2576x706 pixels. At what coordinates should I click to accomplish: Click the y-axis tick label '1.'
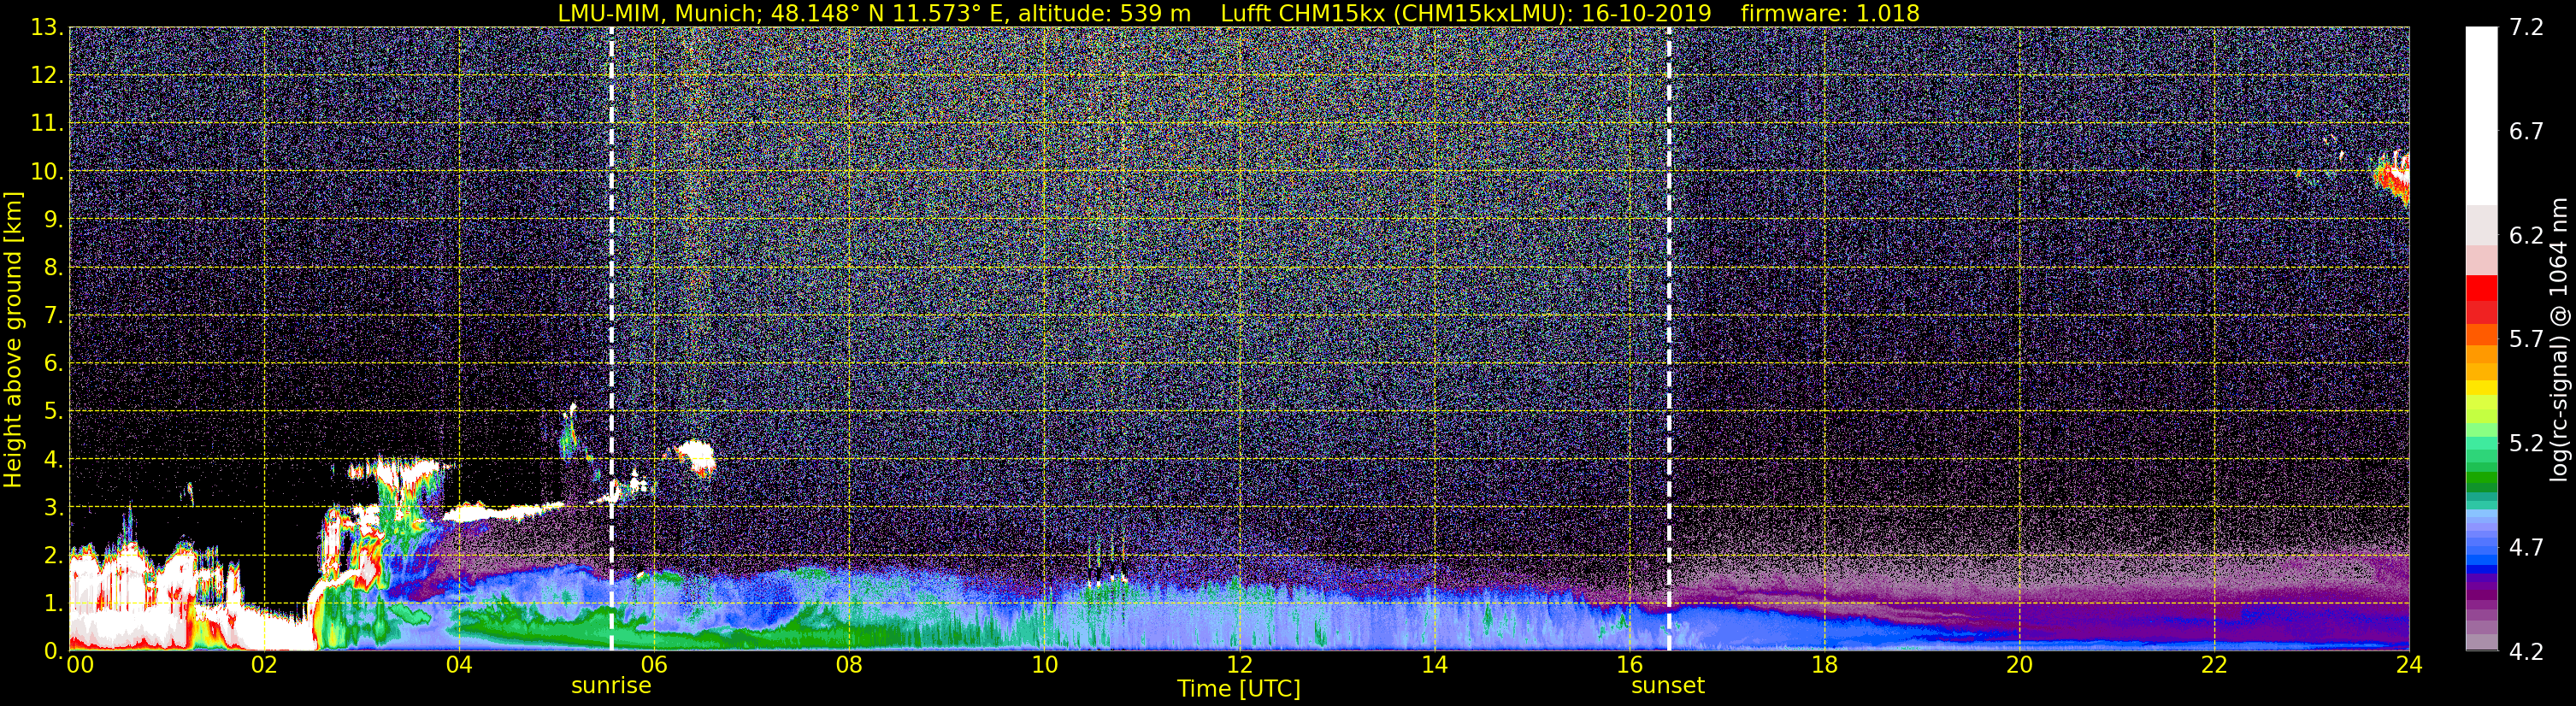(x=53, y=603)
